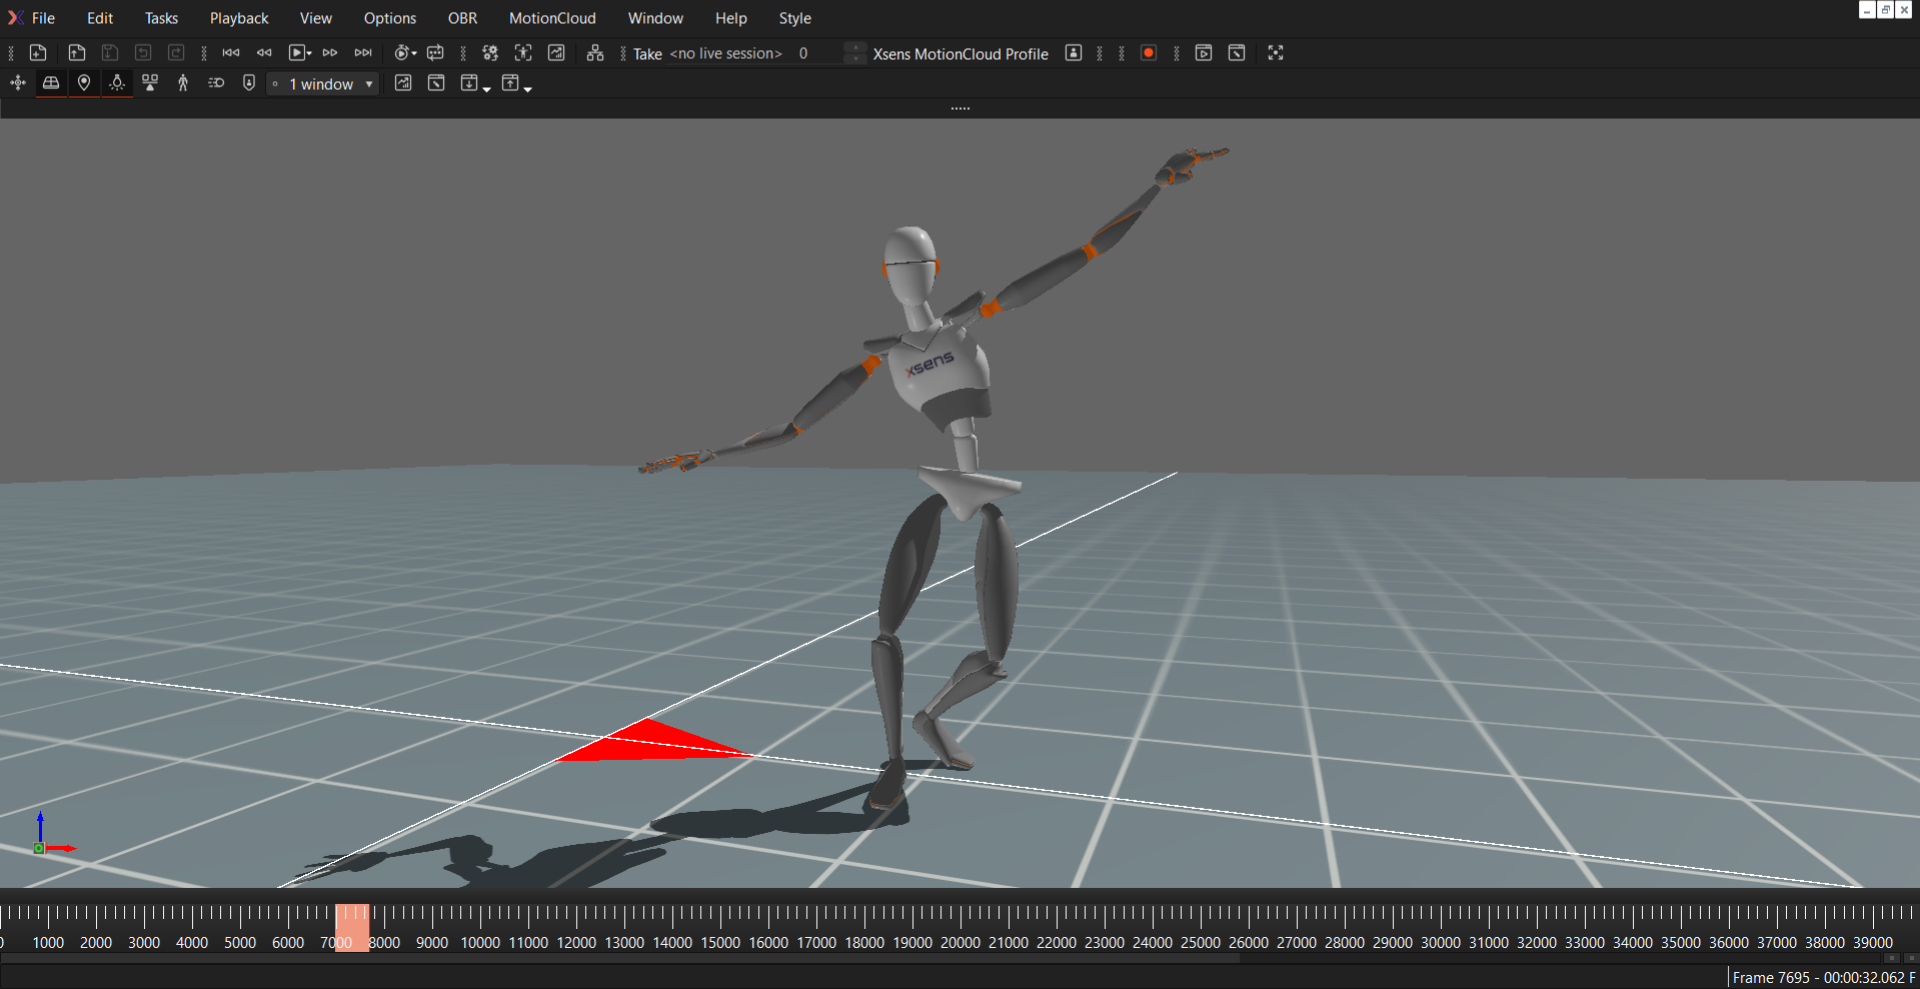1920x989 pixels.
Task: Open the Edit menu
Action: click(100, 18)
